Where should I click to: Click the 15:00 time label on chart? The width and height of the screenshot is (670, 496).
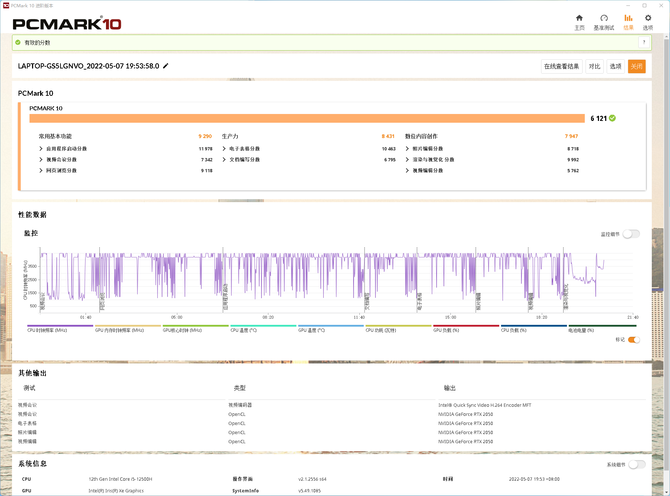[450, 317]
